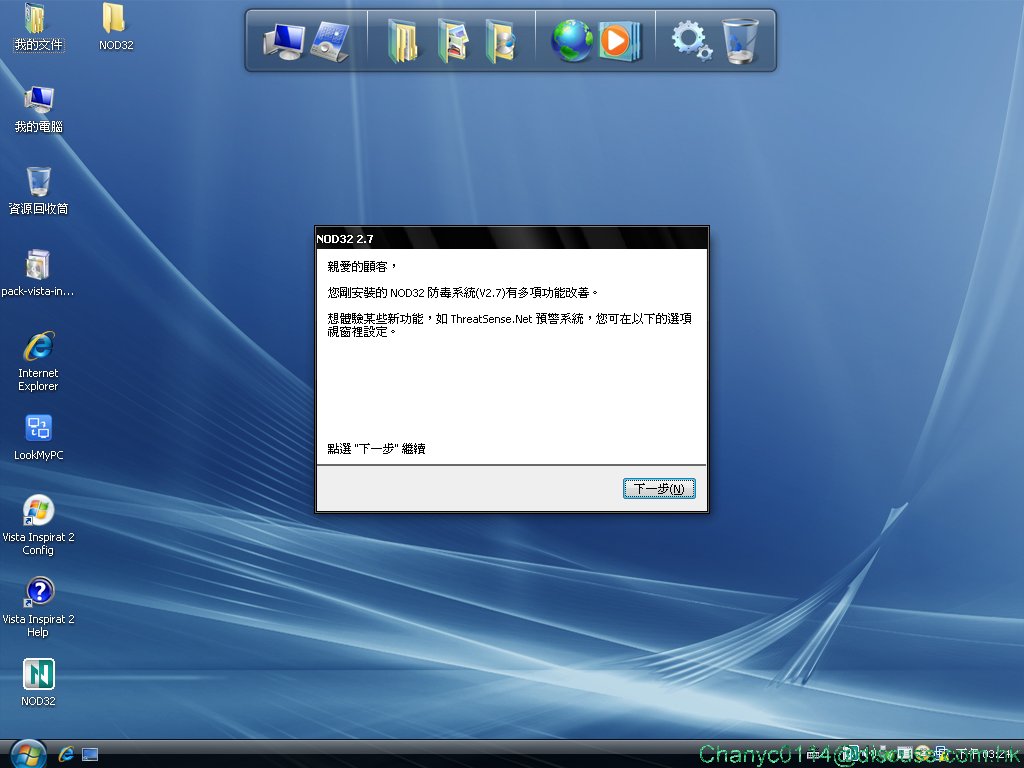Open the music folder icon in the dock

click(502, 41)
